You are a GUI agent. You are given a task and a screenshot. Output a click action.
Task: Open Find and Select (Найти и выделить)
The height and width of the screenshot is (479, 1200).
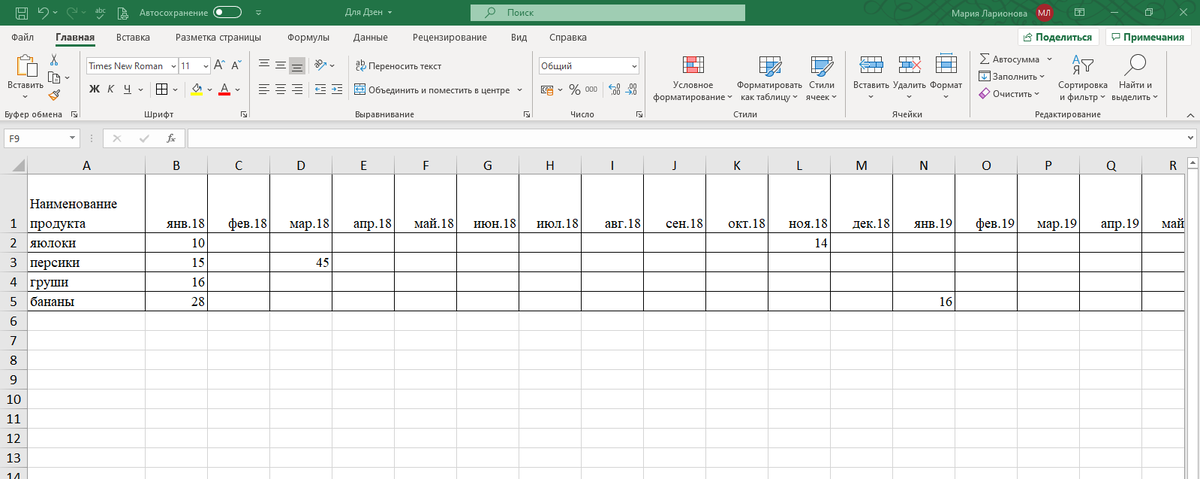click(1134, 78)
